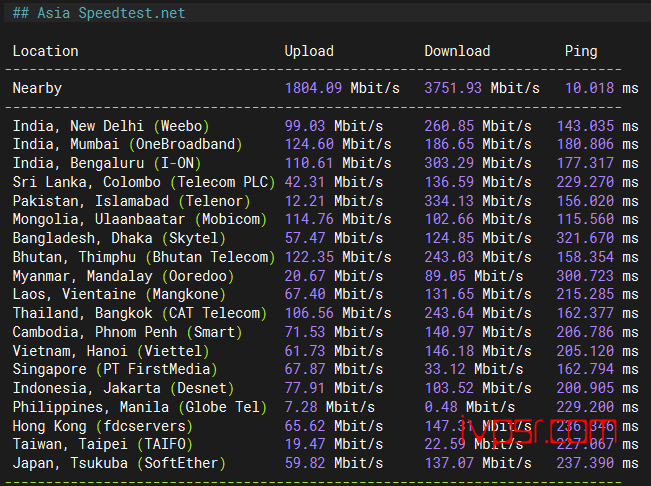Image resolution: width=651 pixels, height=486 pixels.
Task: Click 'Mongolia, Ulaanbaatar (Mobicom)' row
Action: click(140, 219)
